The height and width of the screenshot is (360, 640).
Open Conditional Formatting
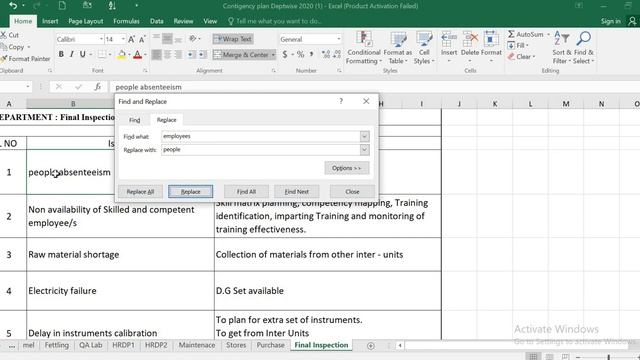point(364,48)
